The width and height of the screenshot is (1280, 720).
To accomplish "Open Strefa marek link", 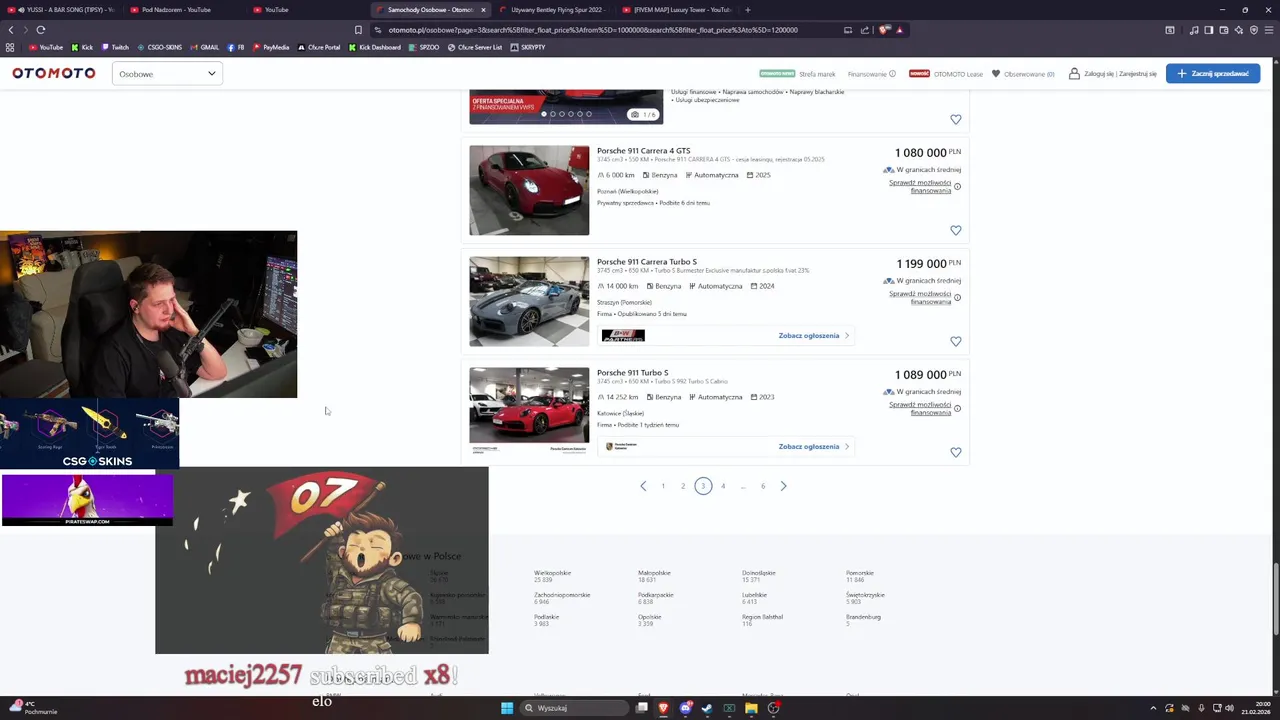I will point(817,74).
